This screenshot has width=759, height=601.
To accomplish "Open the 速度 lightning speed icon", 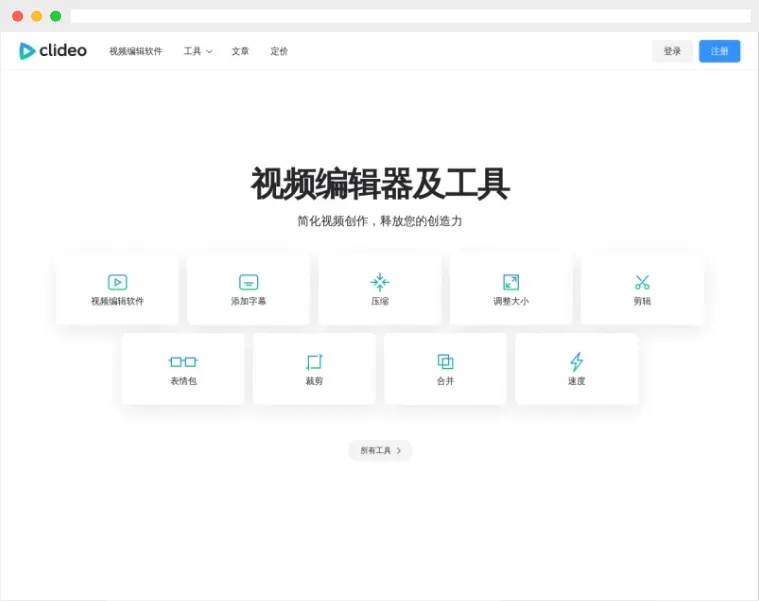I will (x=577, y=361).
